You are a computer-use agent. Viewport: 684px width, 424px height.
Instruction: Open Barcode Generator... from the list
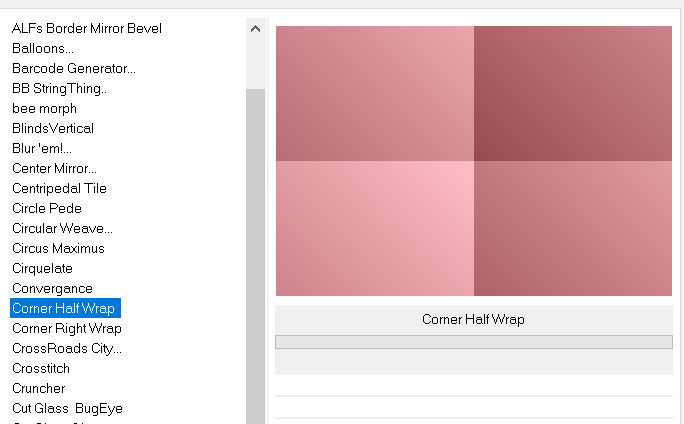click(x=73, y=68)
